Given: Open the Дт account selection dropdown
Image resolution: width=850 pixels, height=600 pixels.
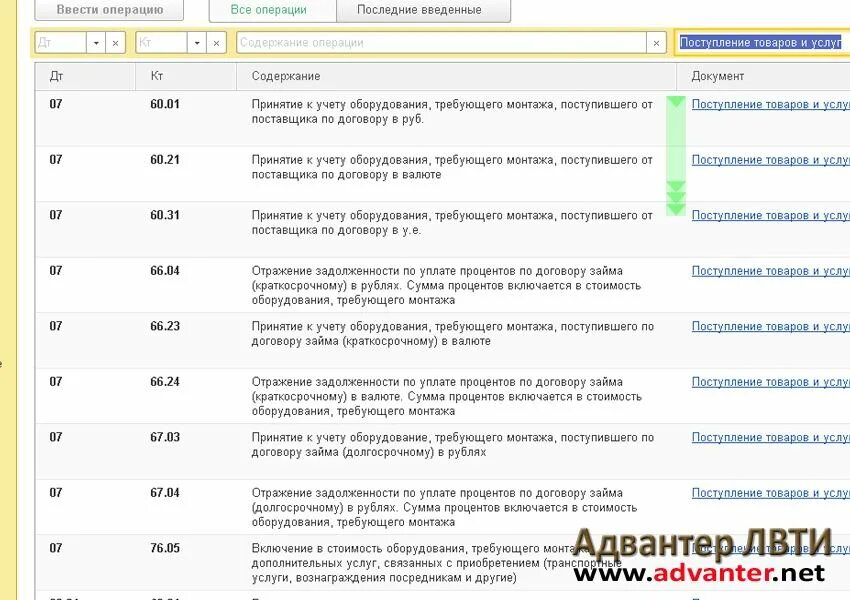Looking at the screenshot, I should (95, 42).
